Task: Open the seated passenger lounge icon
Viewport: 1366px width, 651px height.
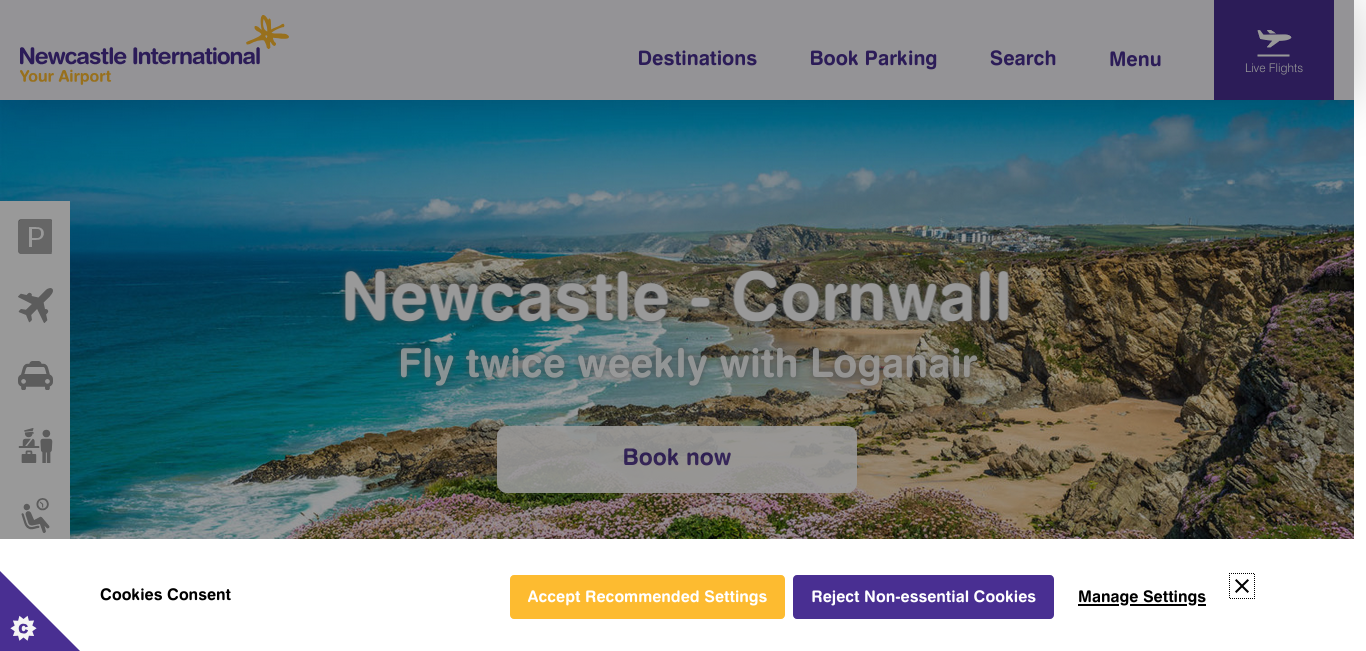Action: point(35,516)
